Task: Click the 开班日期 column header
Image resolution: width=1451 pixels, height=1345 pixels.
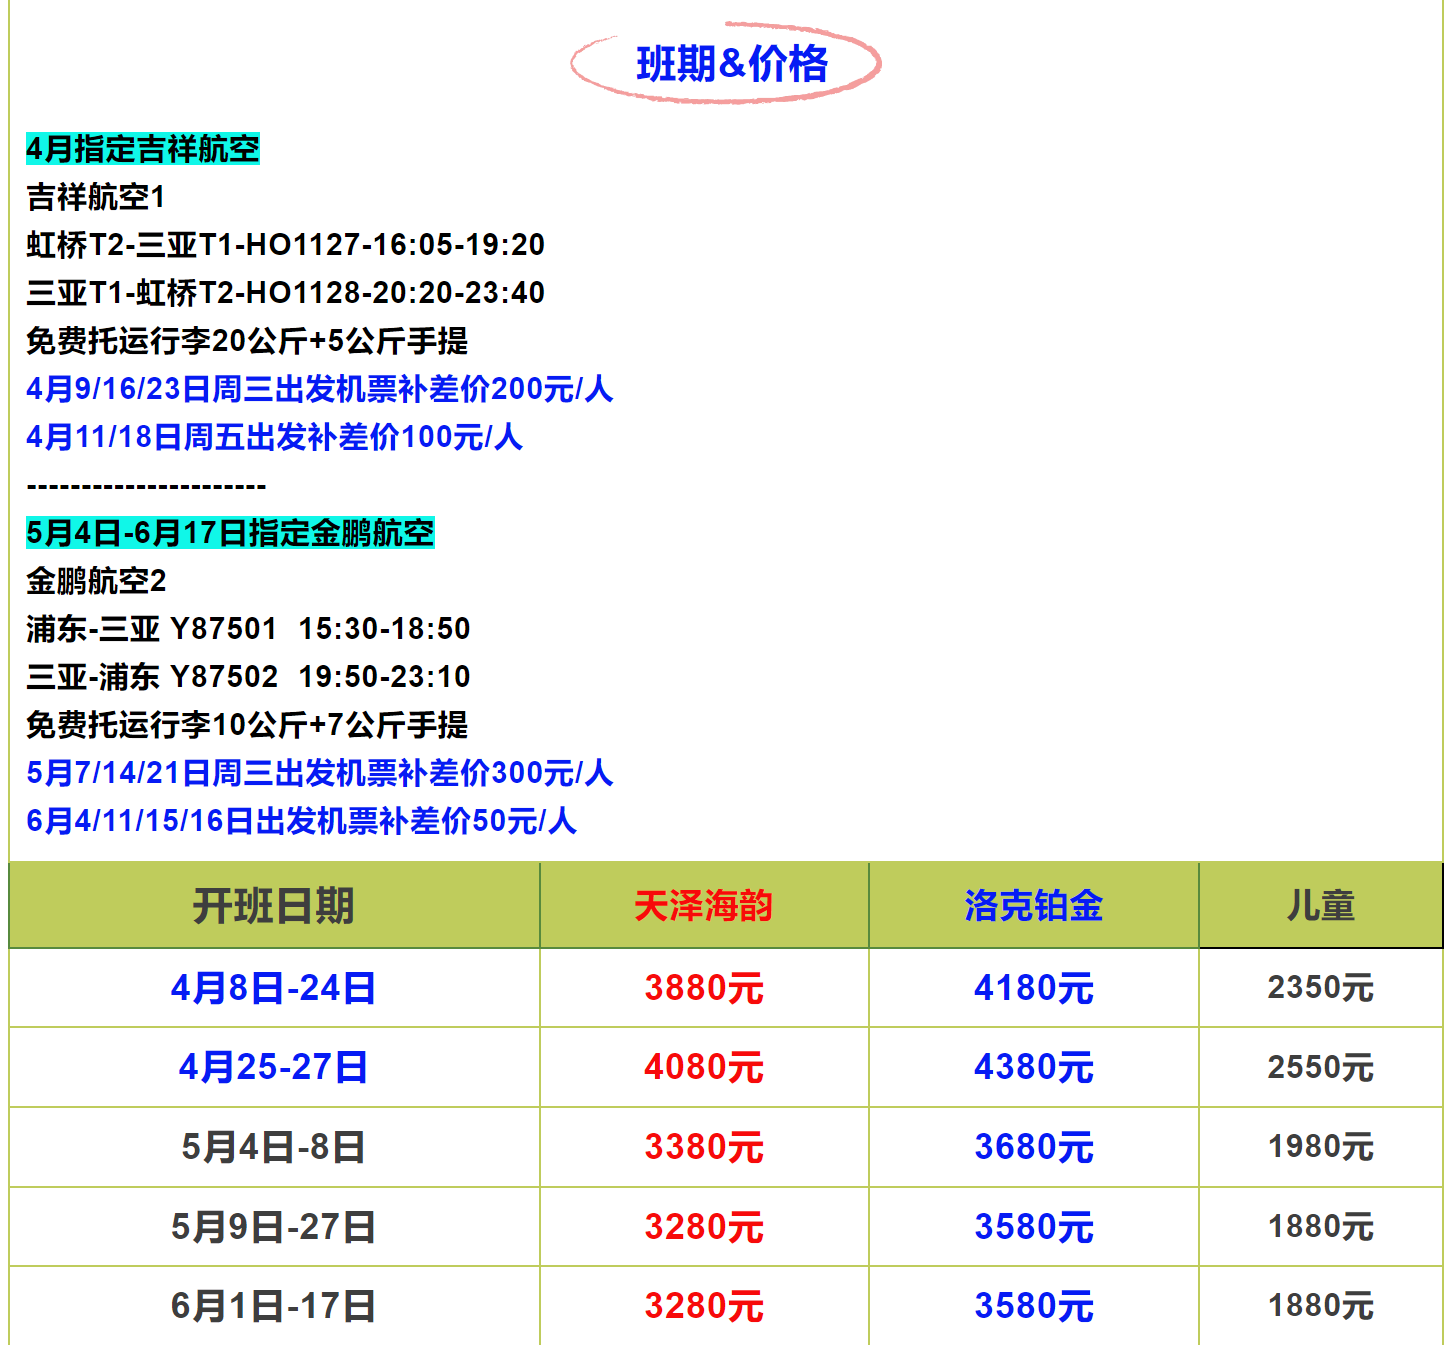Action: pos(274,906)
